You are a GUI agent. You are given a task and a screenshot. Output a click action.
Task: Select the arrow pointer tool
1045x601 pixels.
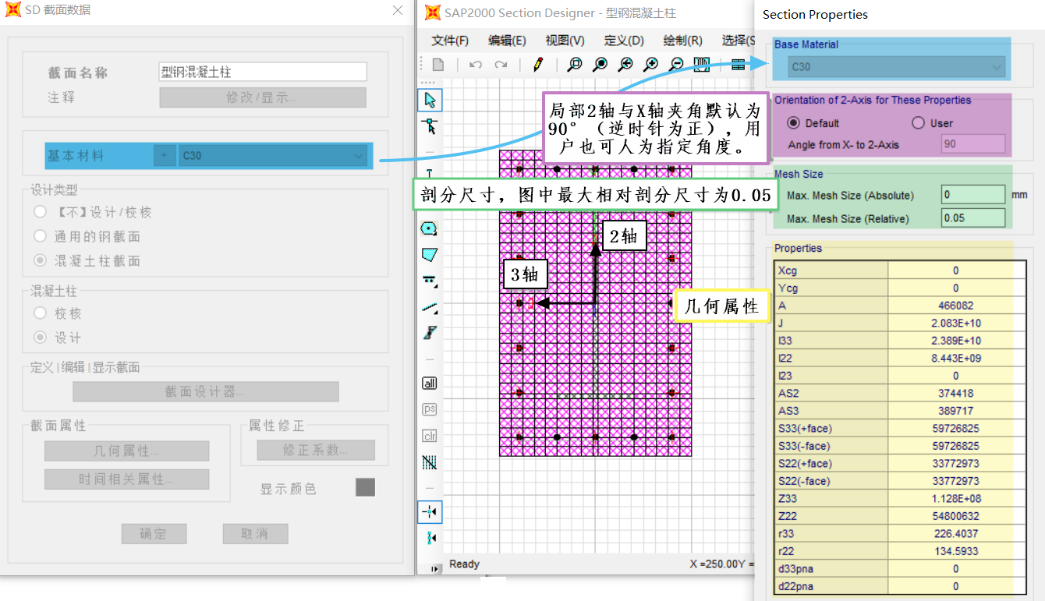click(430, 101)
